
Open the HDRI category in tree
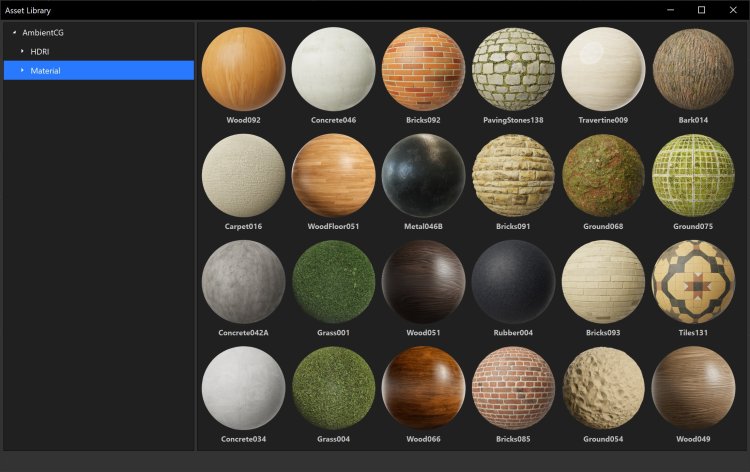[40, 51]
